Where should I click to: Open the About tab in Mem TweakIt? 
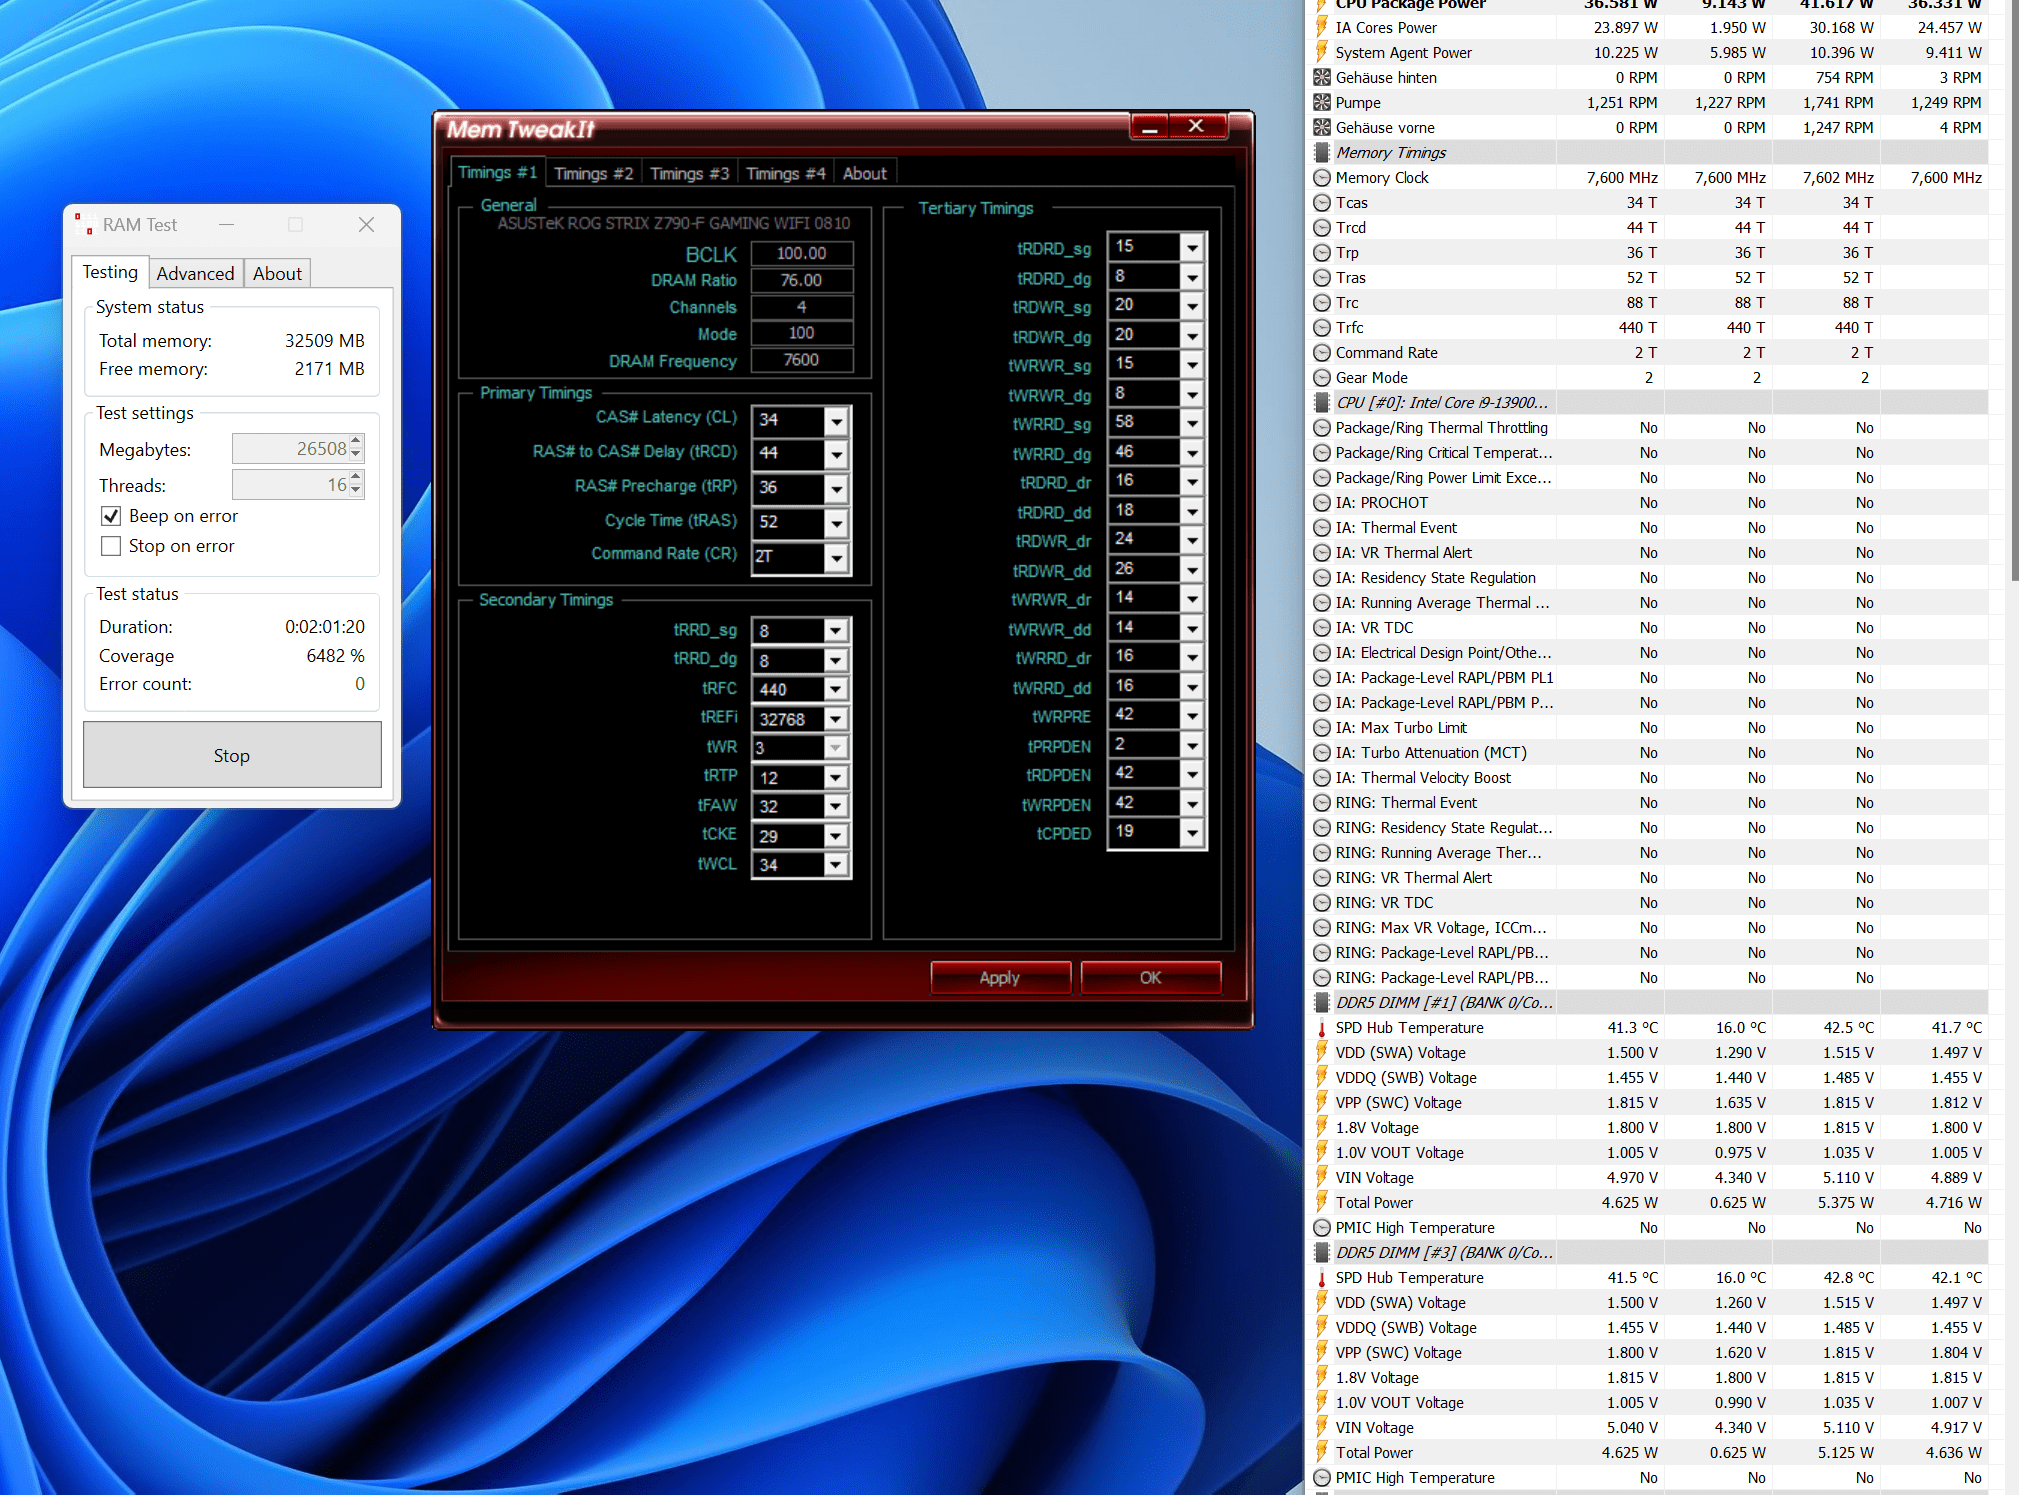[x=865, y=174]
